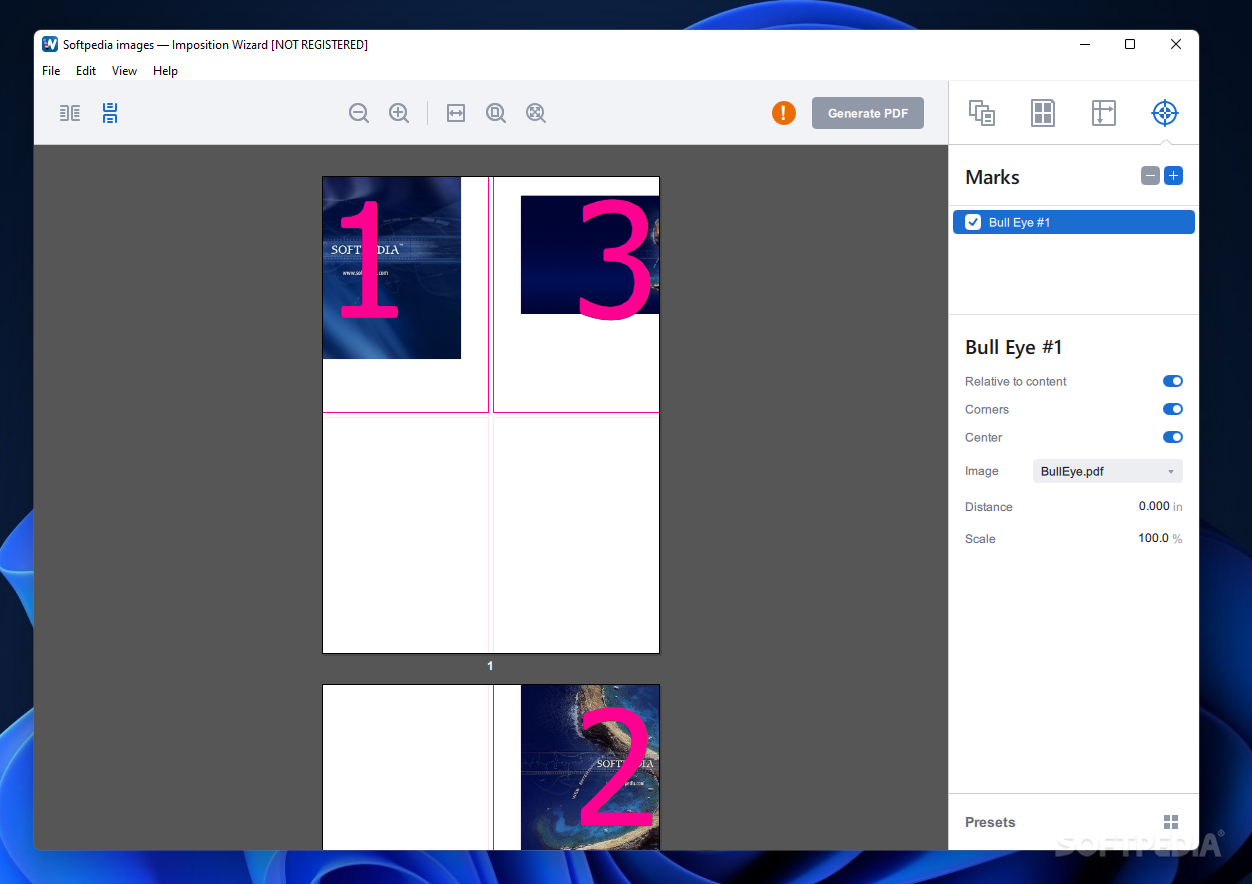
Task: Open the Presets grid icon
Action: (1171, 822)
